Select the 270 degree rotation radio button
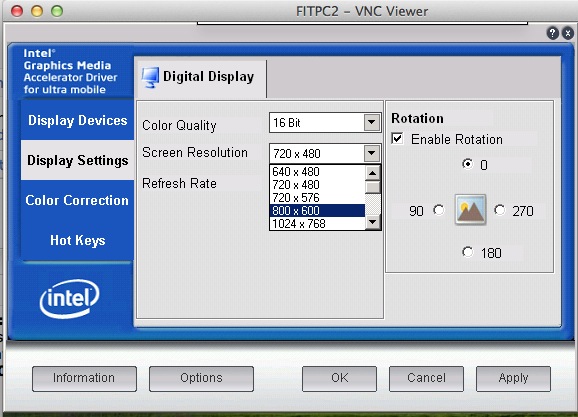 [499, 210]
